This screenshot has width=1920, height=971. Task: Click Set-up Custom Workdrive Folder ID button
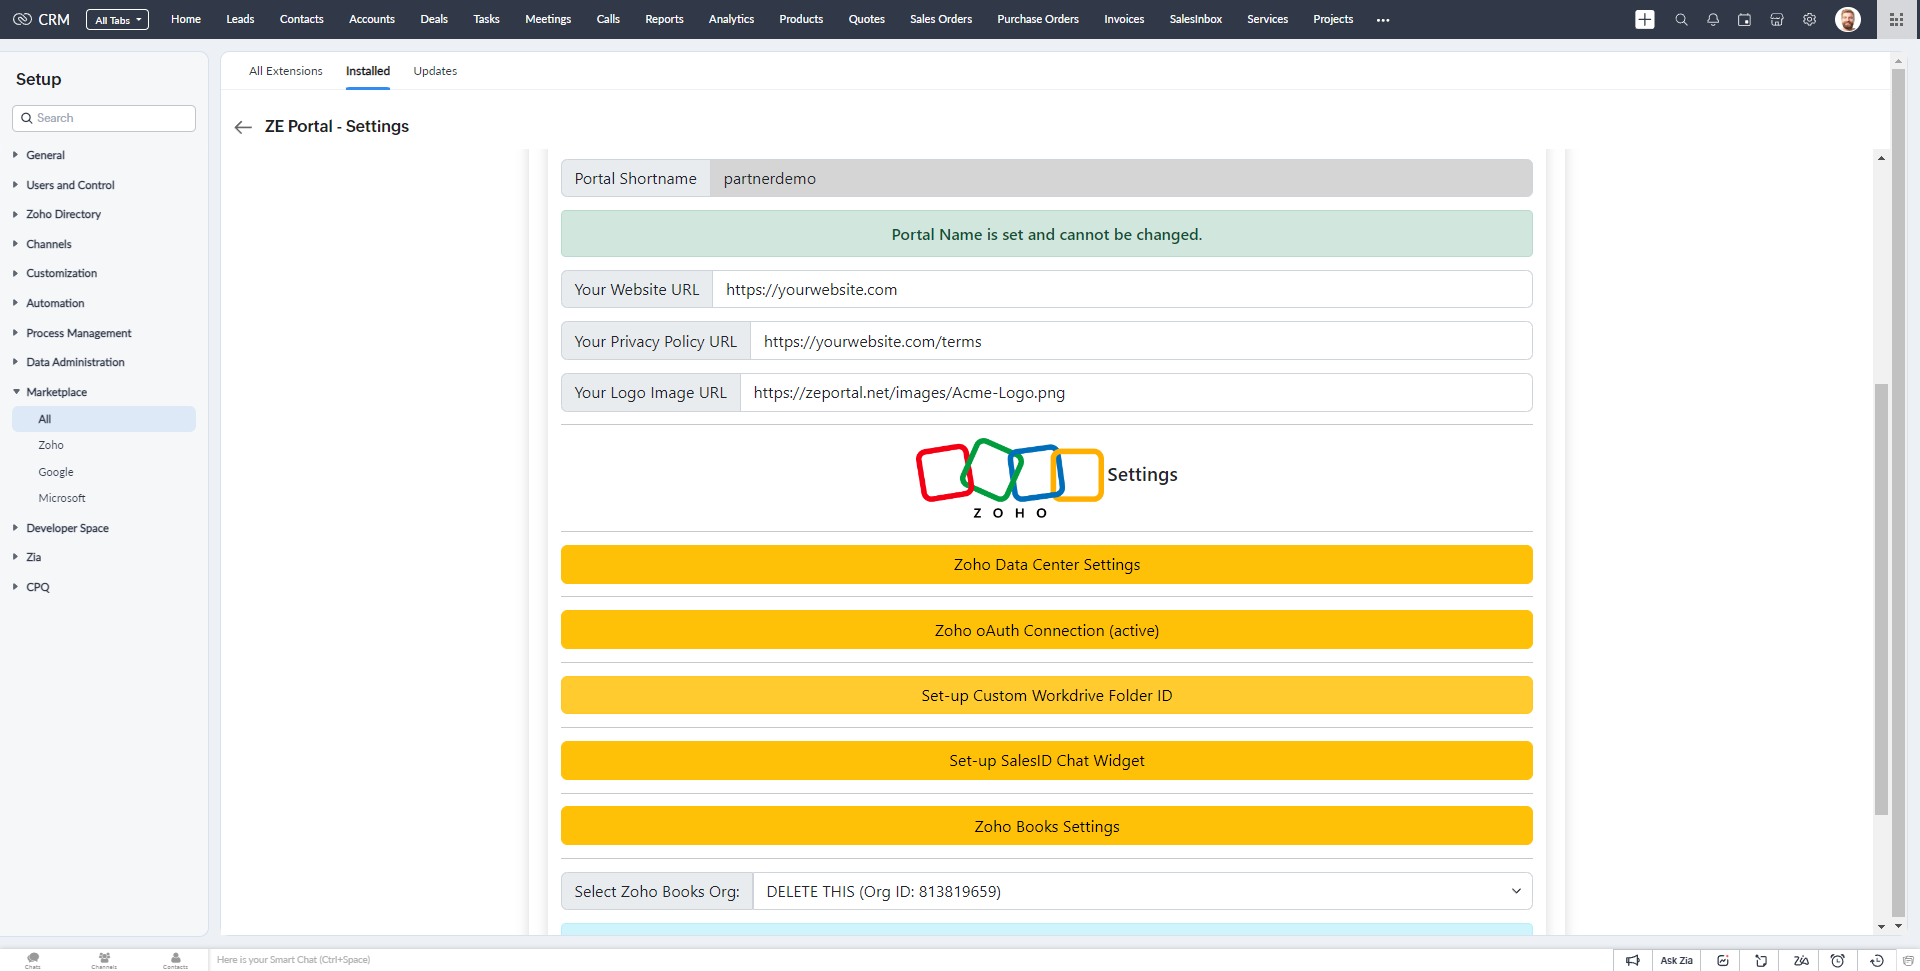1046,695
